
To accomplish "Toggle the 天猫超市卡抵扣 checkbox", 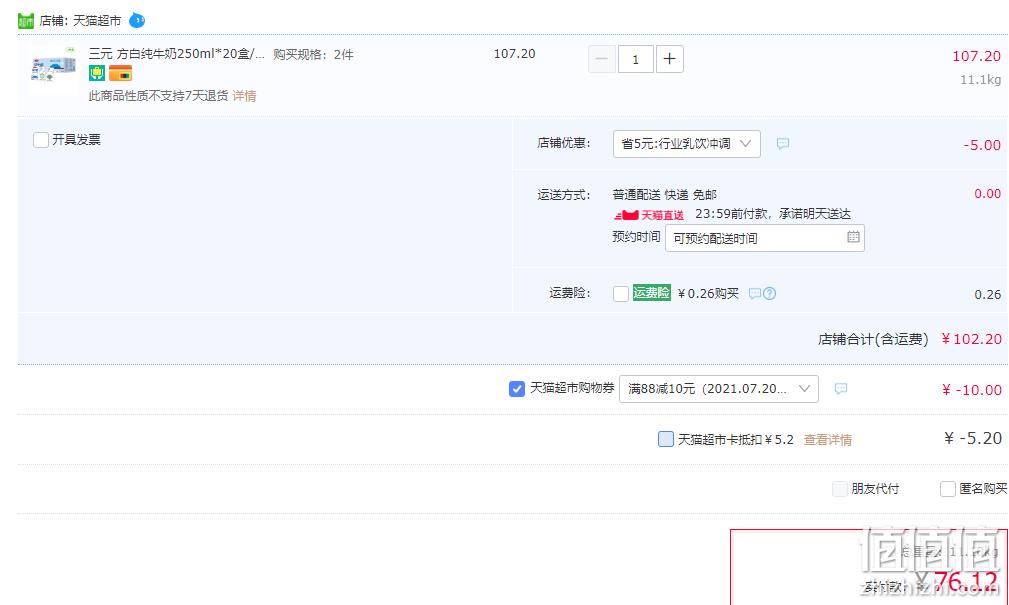I will tap(666, 439).
